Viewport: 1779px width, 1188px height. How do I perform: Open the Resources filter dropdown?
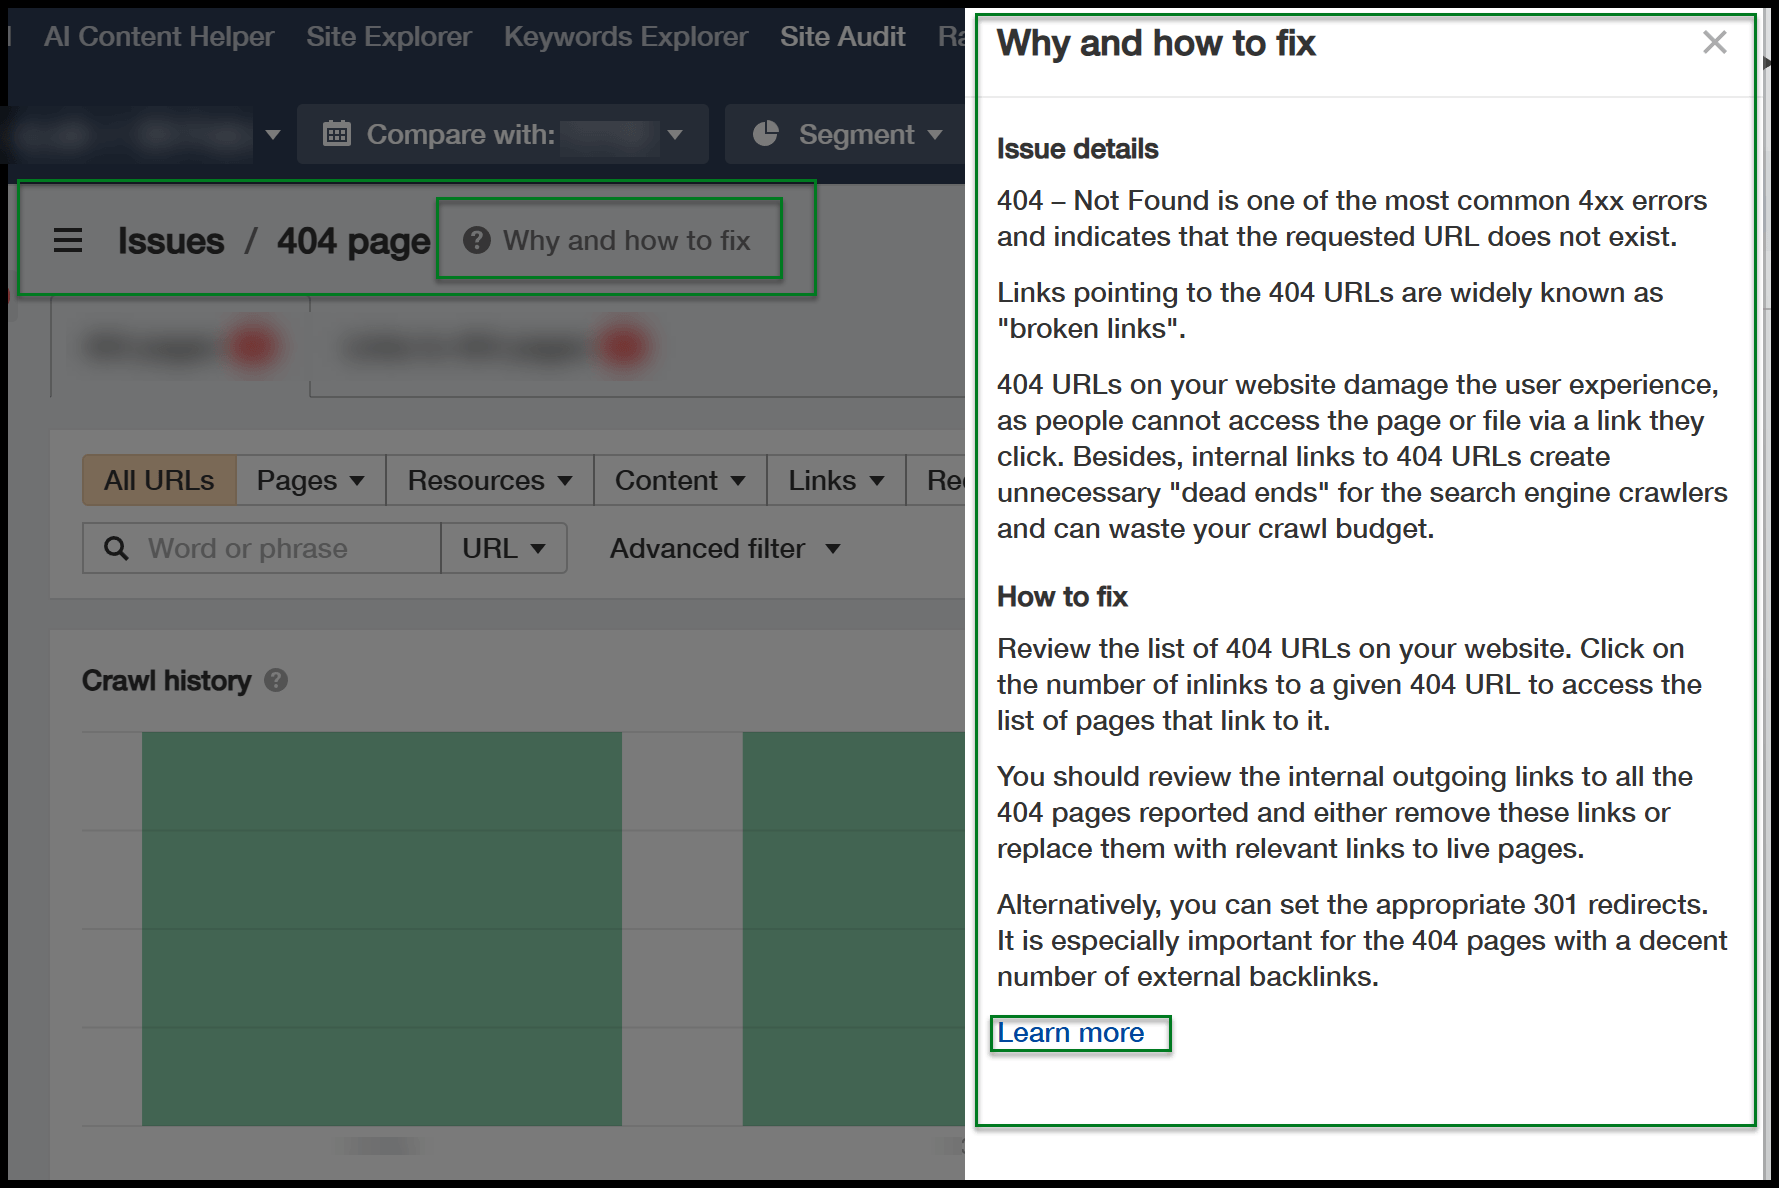click(x=490, y=480)
